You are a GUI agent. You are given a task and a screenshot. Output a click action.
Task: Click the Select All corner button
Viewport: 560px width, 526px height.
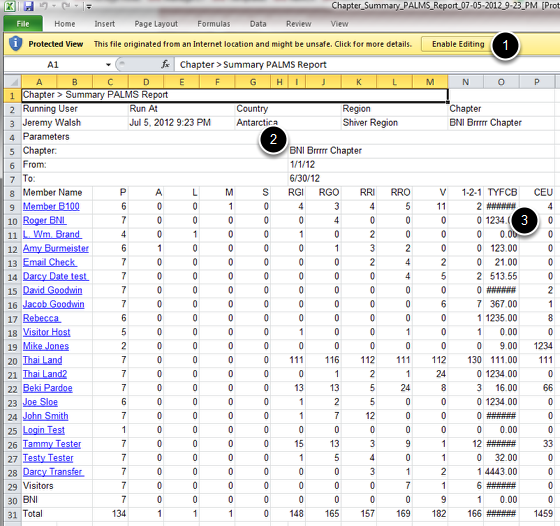click(12, 81)
